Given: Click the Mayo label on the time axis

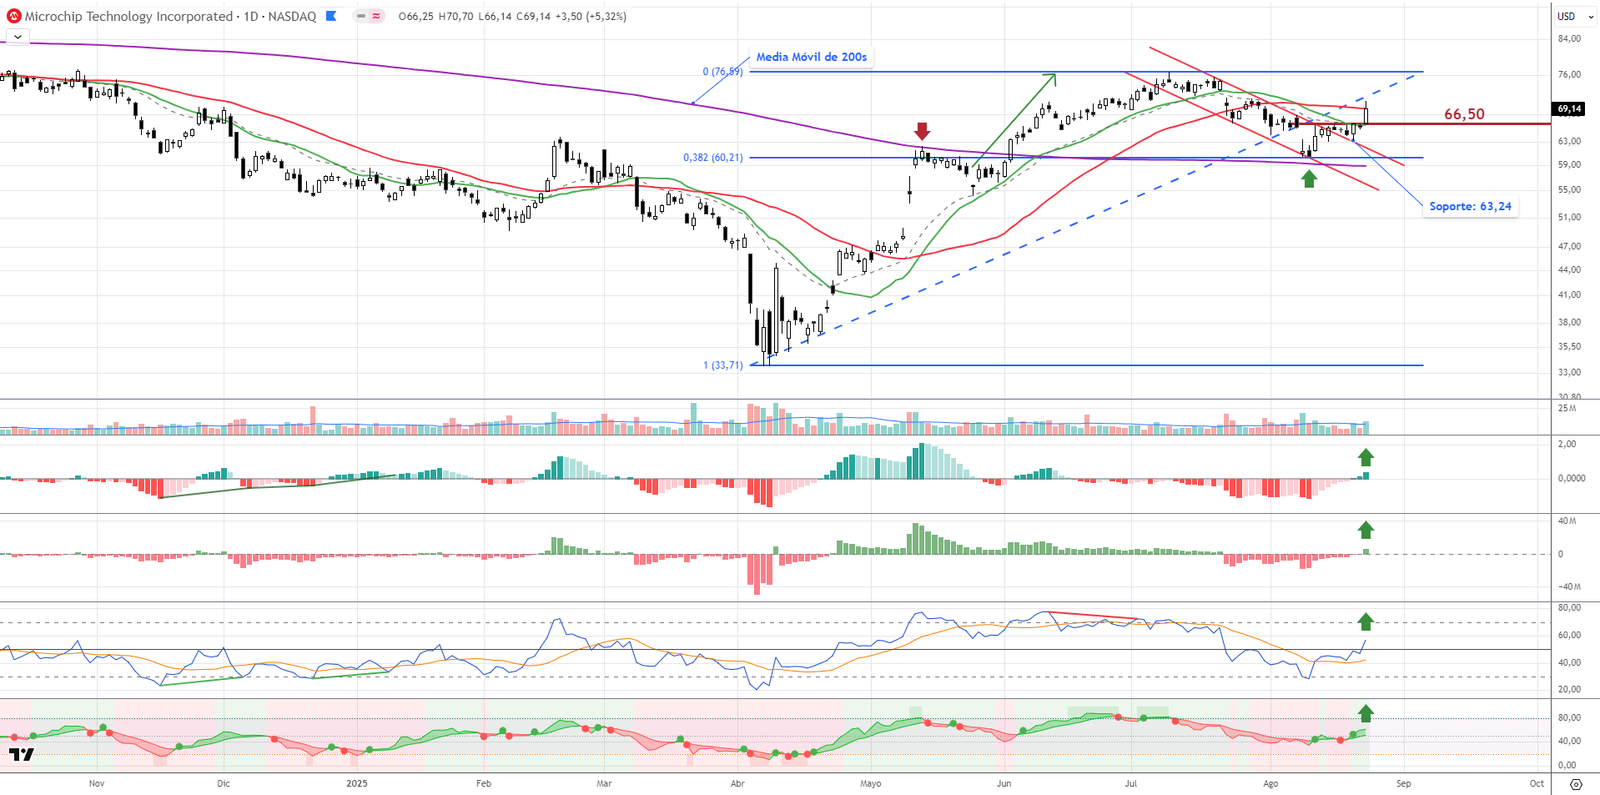Looking at the screenshot, I should pos(871,783).
